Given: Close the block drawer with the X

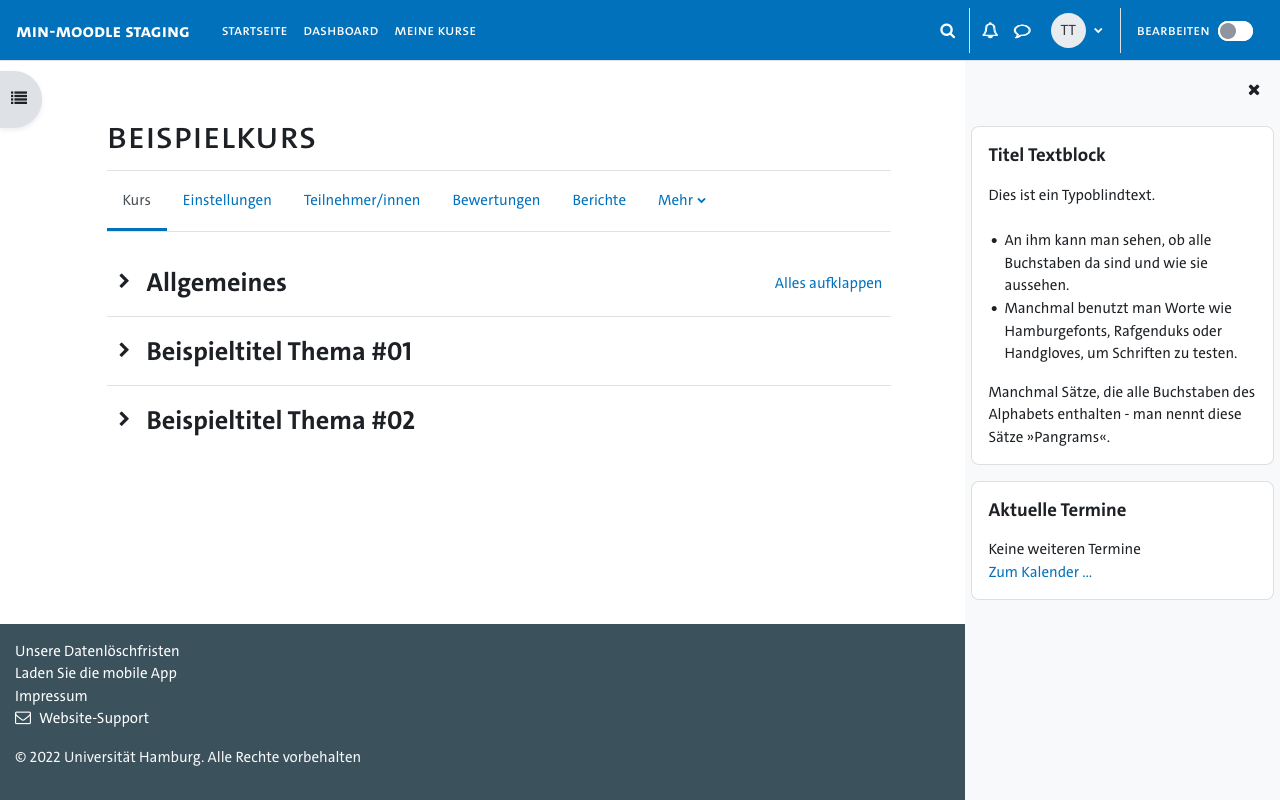Looking at the screenshot, I should (x=1254, y=90).
